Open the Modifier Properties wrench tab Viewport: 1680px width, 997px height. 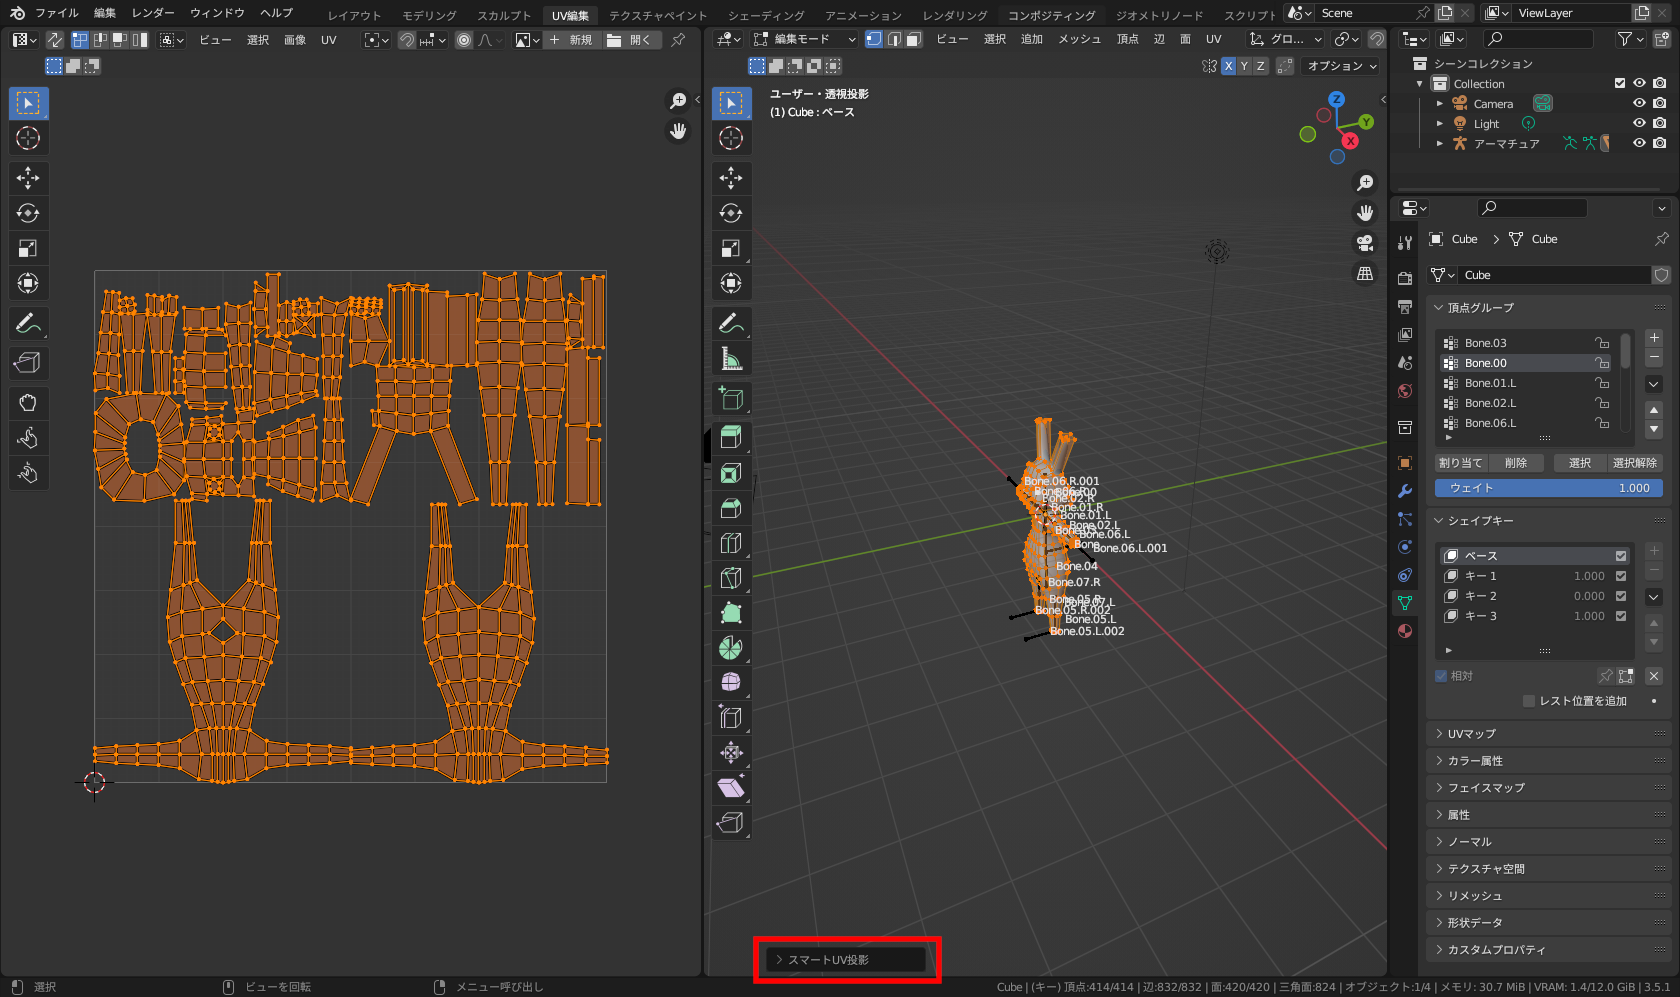coord(1404,490)
